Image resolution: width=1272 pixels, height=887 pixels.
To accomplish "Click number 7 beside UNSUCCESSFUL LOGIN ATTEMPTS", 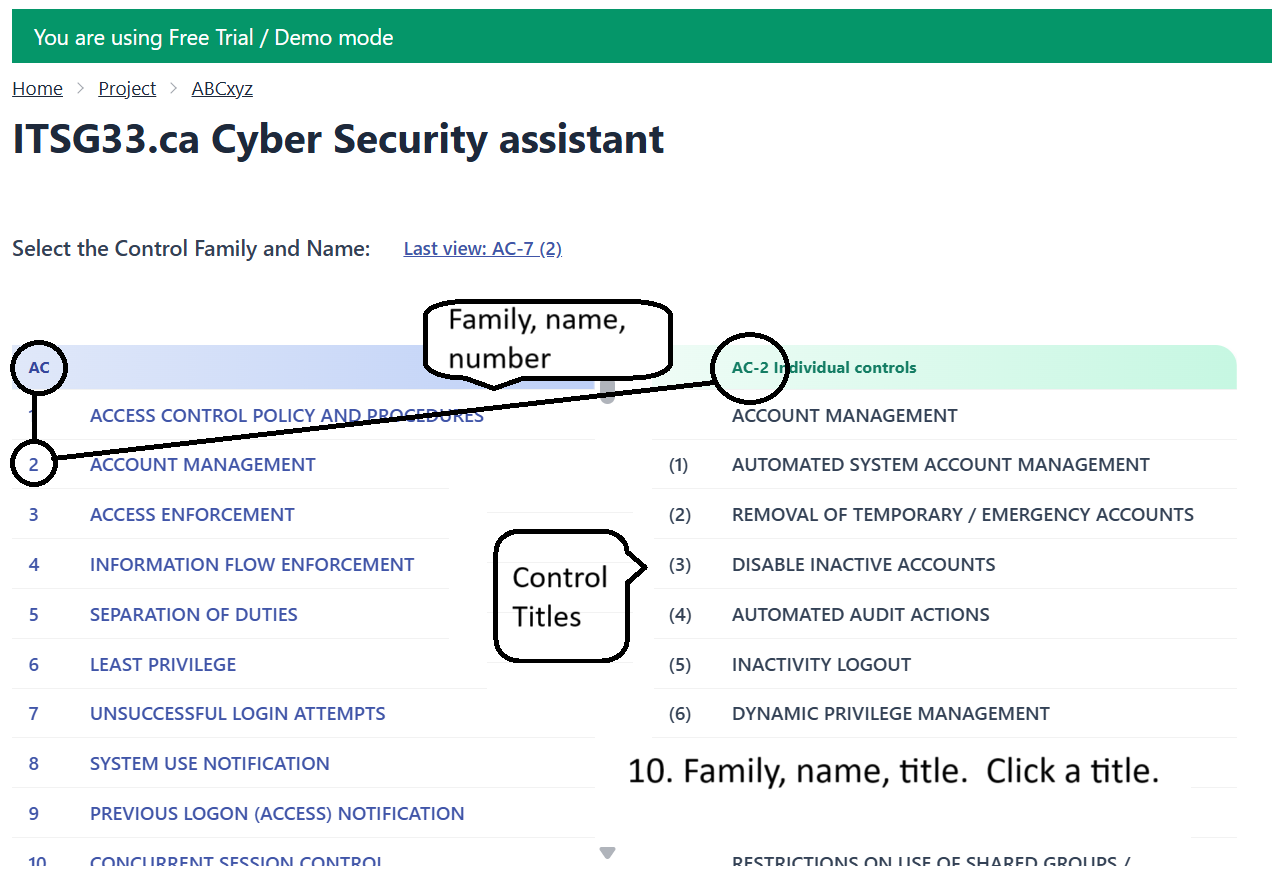I will click(x=34, y=714).
